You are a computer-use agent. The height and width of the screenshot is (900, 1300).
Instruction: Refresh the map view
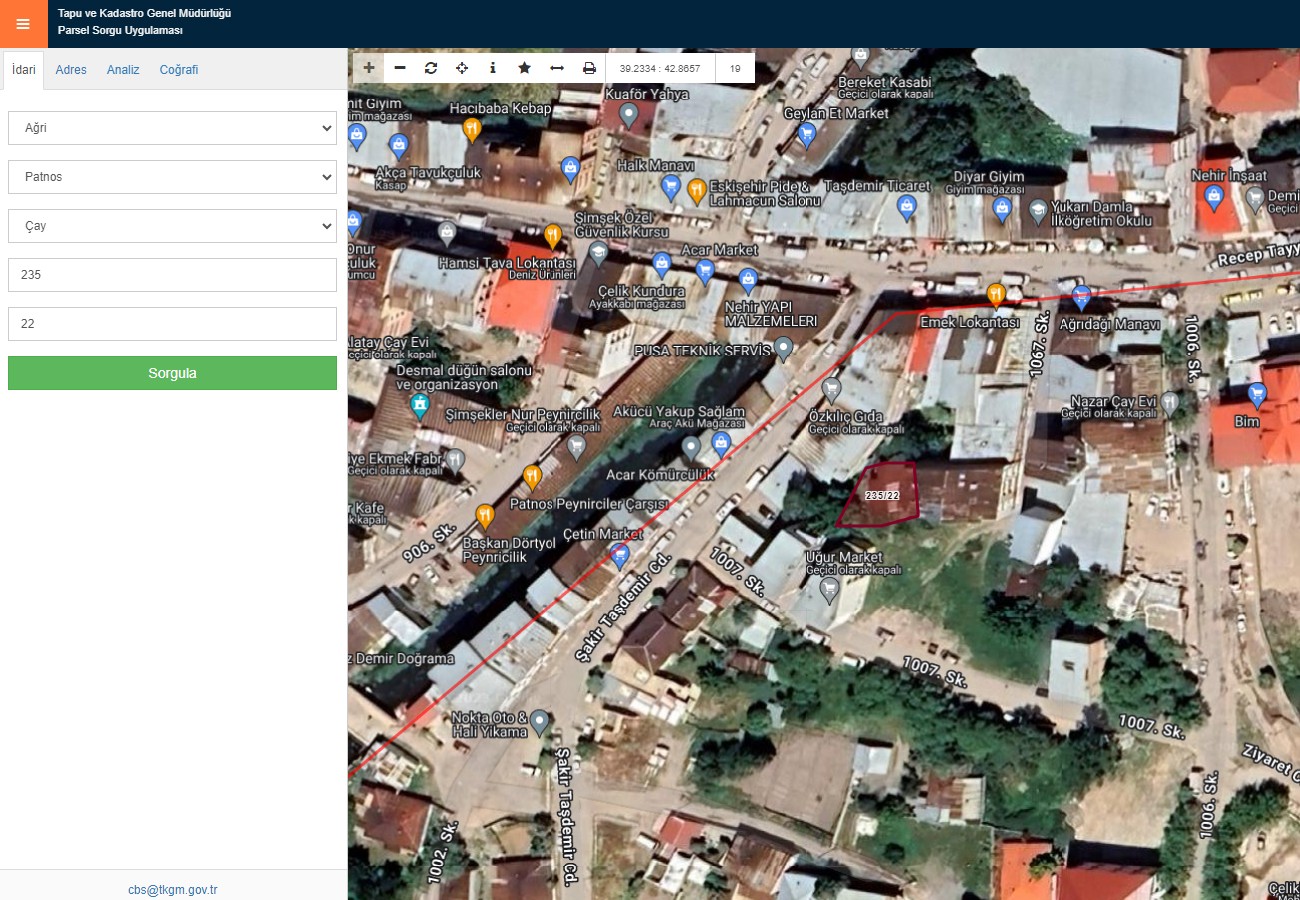(431, 68)
